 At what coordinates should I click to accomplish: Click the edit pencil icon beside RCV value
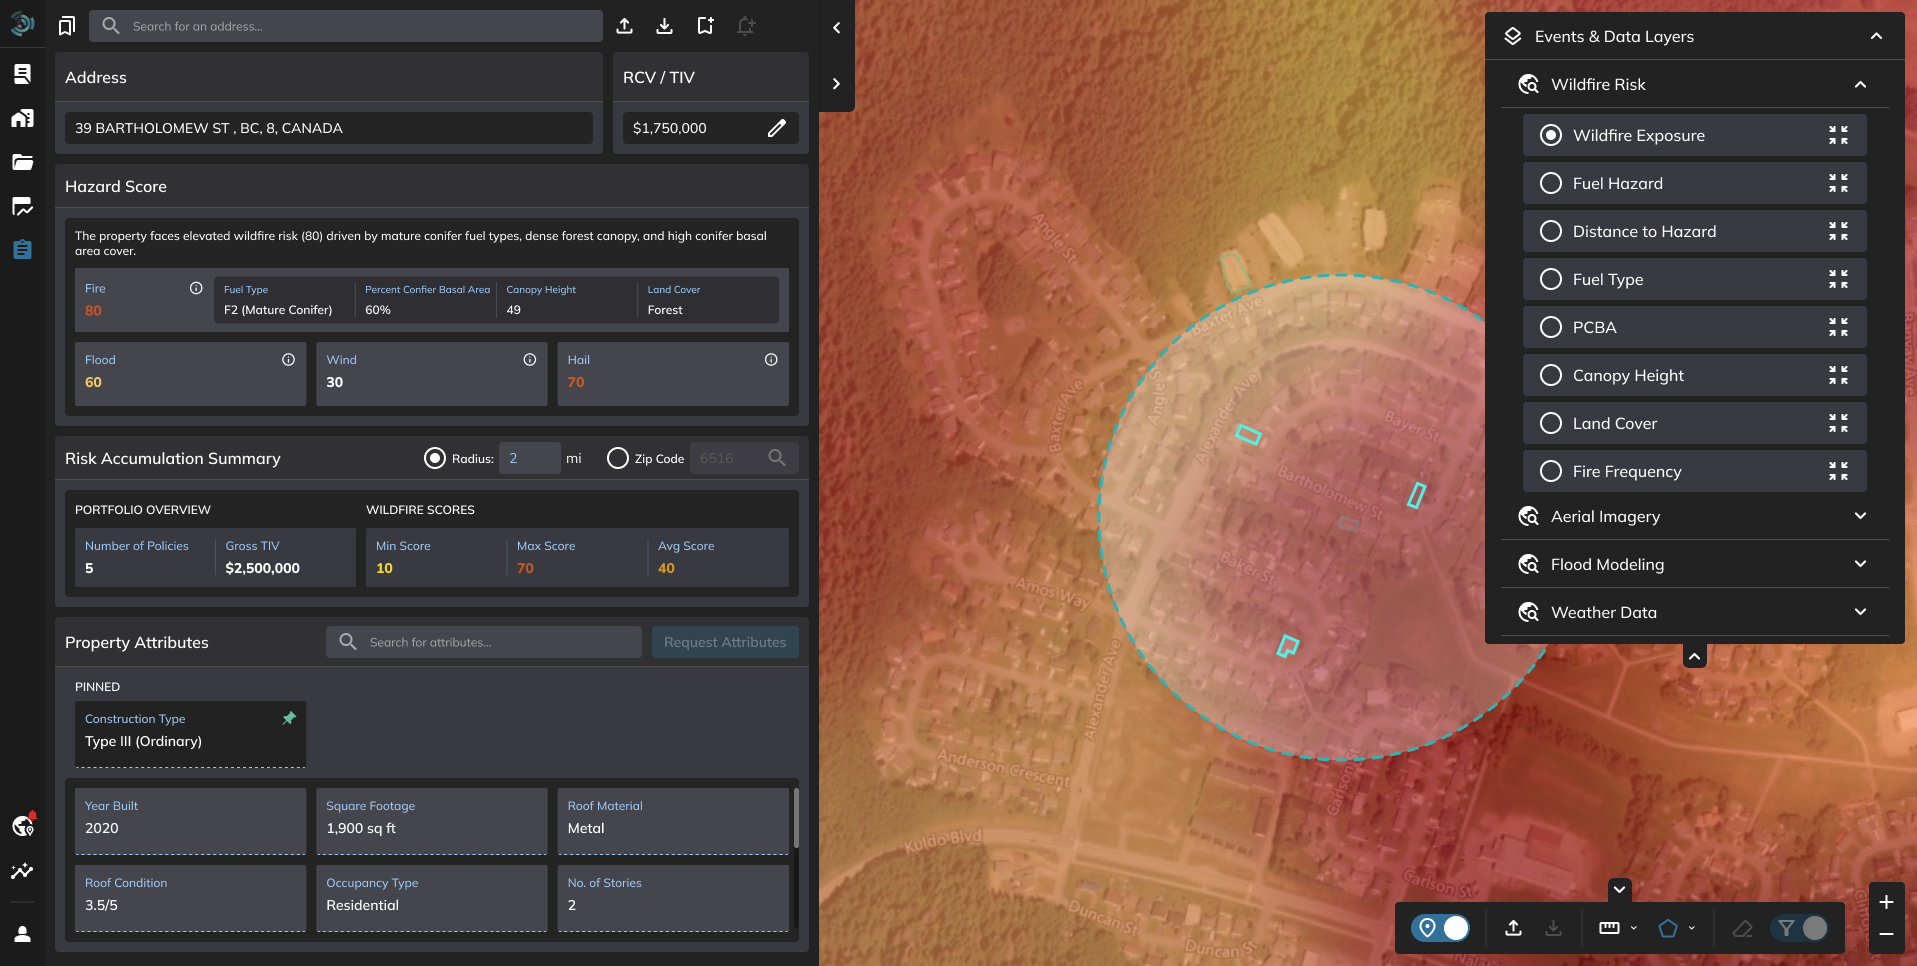777,128
